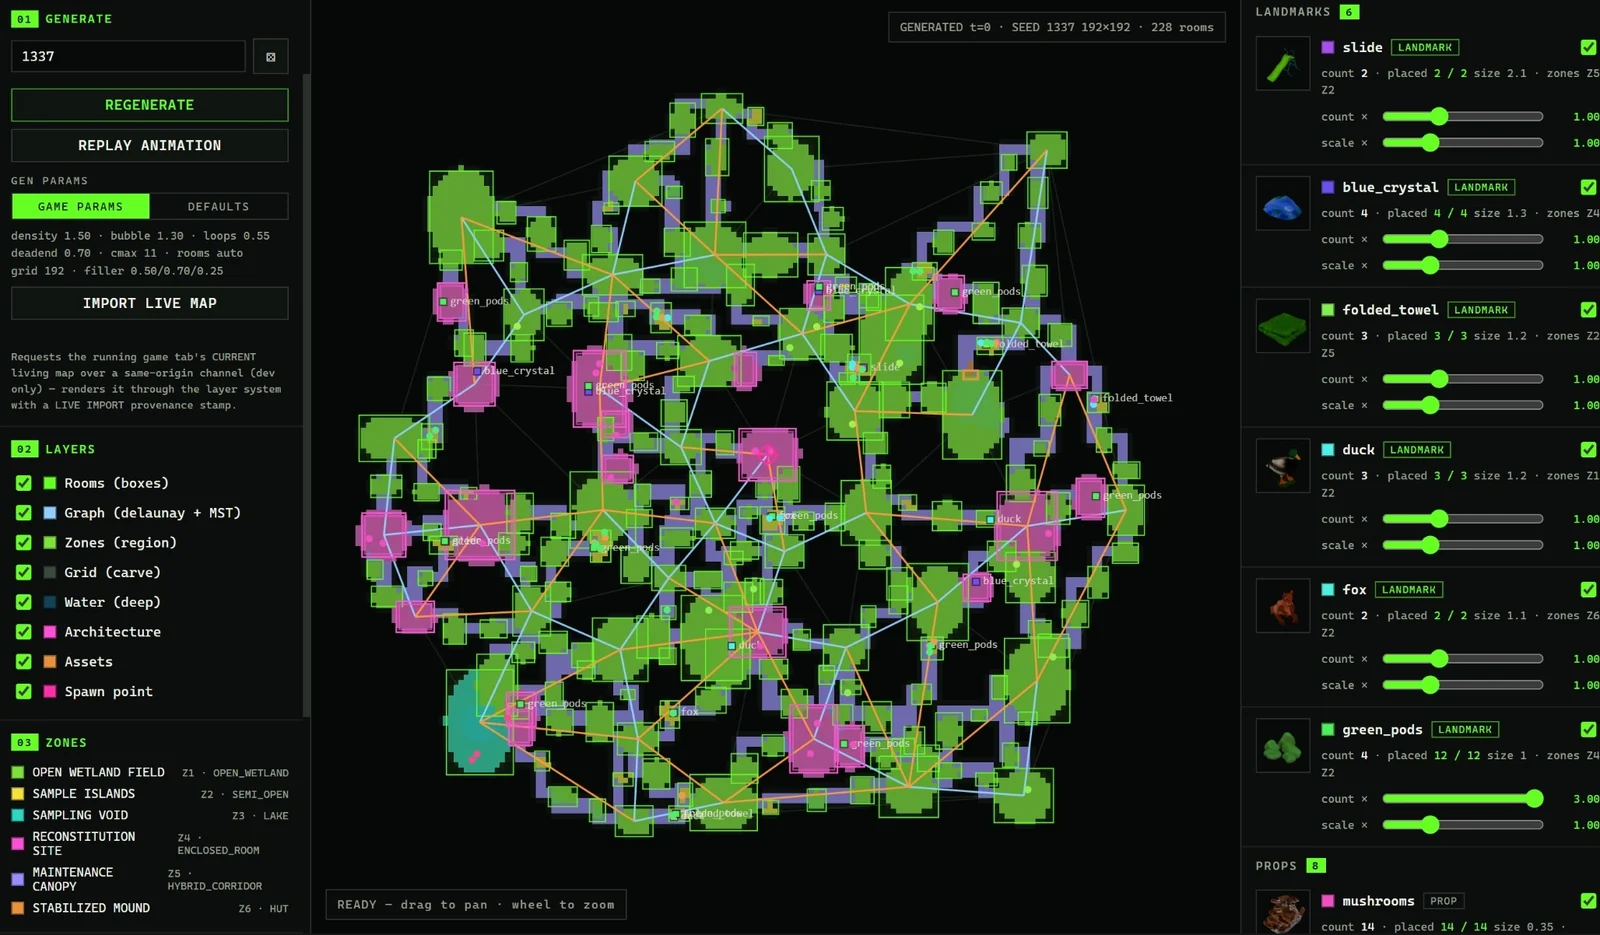Select the SAMPLING VOID zone entry

coord(150,816)
